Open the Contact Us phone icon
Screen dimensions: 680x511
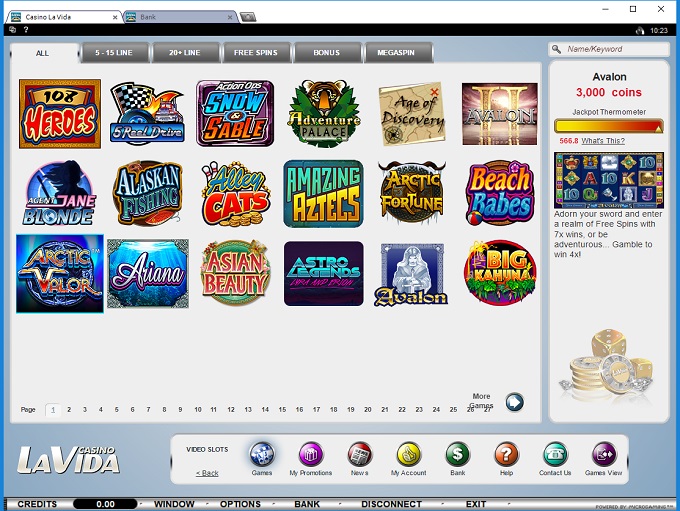click(555, 456)
